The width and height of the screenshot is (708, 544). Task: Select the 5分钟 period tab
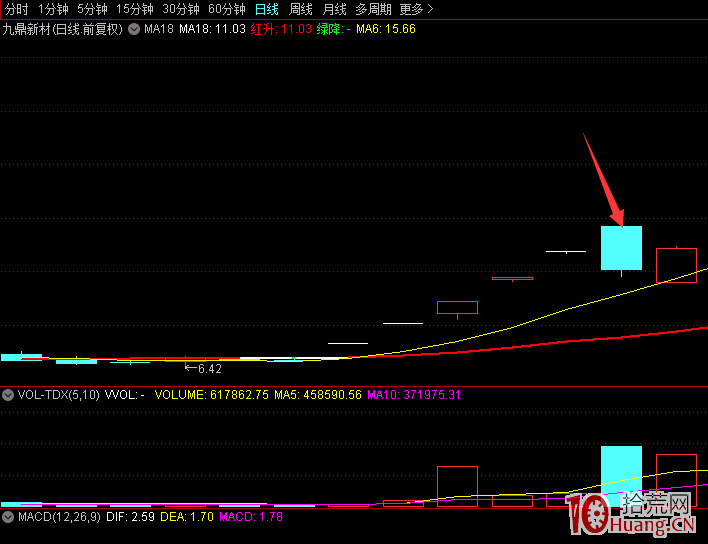coord(93,9)
